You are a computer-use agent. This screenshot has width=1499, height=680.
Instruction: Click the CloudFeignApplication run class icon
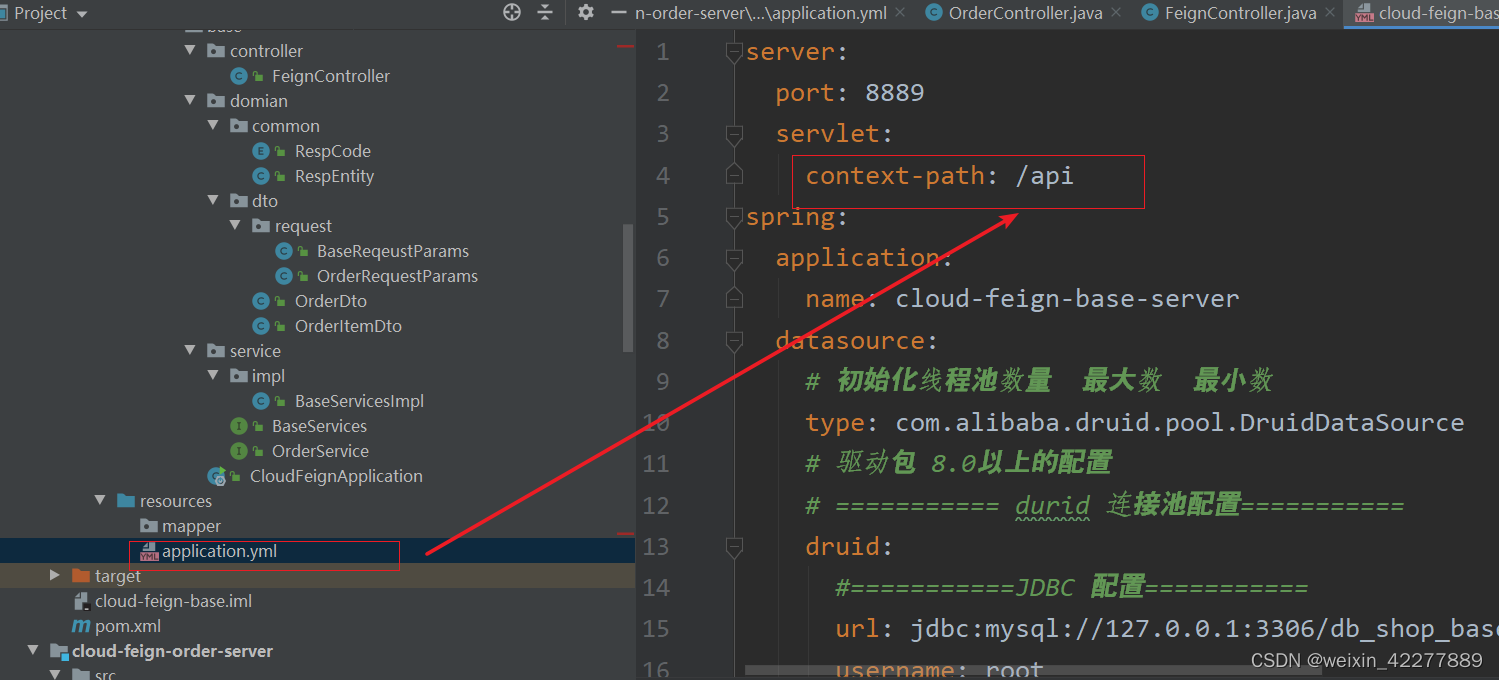point(216,476)
